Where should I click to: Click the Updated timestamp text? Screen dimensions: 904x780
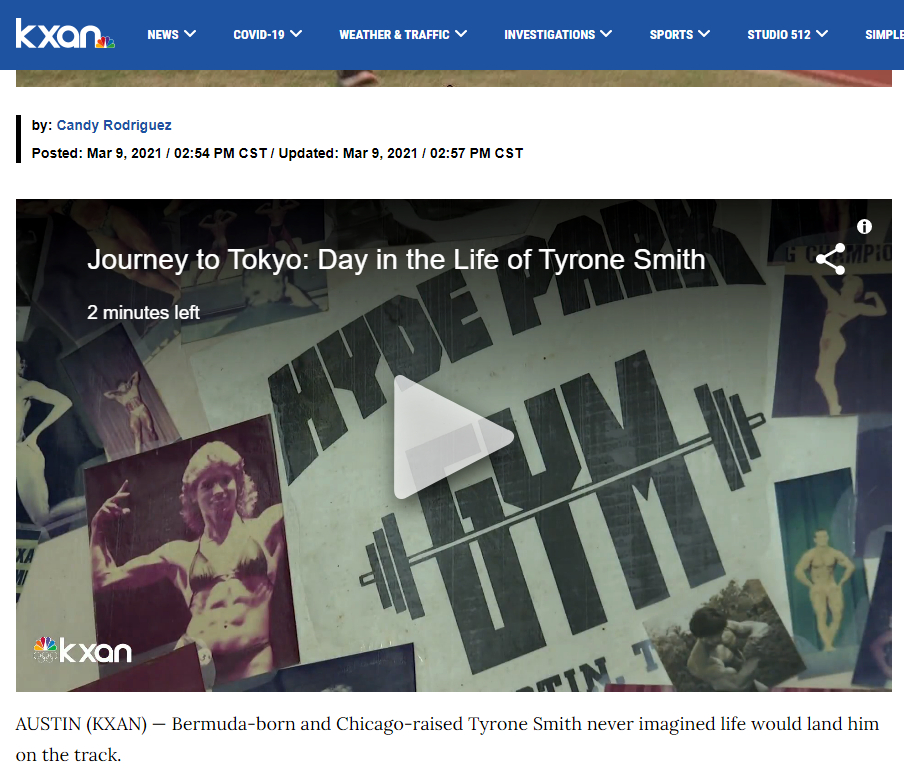[400, 153]
